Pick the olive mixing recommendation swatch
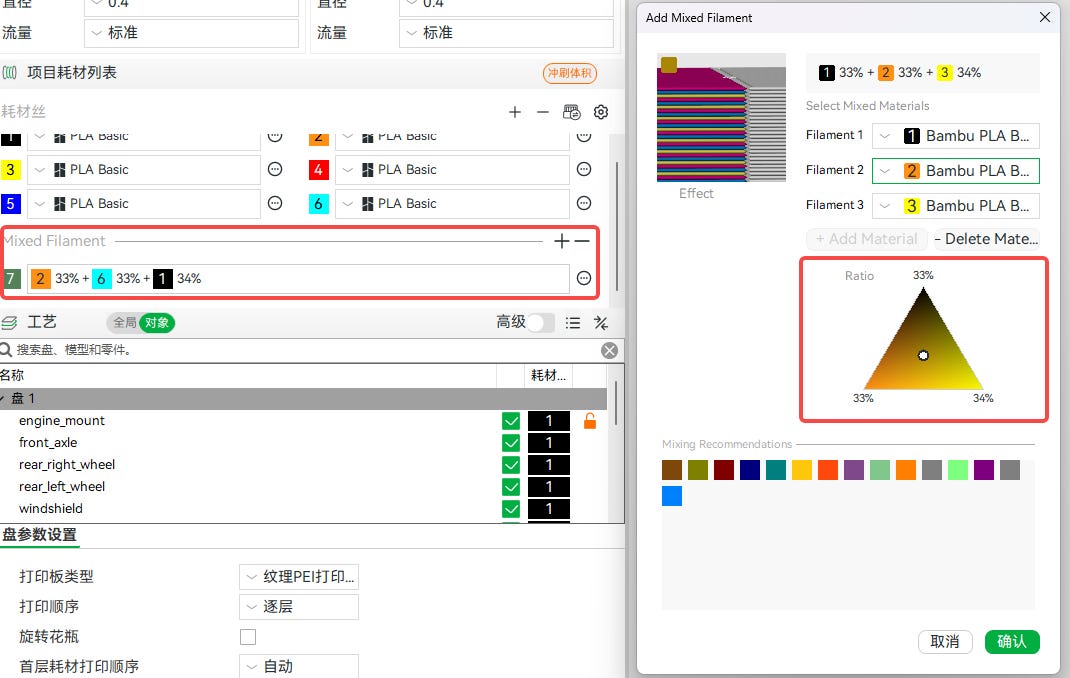Viewport: 1070px width, 678px height. (x=698, y=470)
